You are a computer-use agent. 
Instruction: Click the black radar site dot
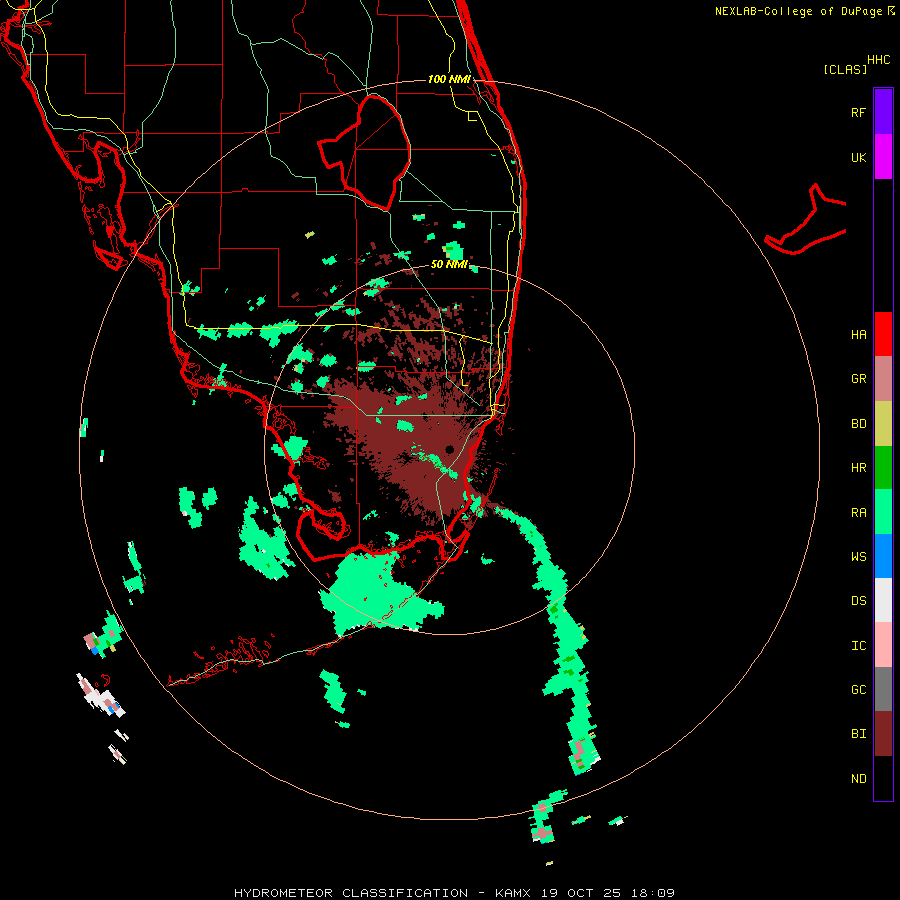tap(449, 449)
